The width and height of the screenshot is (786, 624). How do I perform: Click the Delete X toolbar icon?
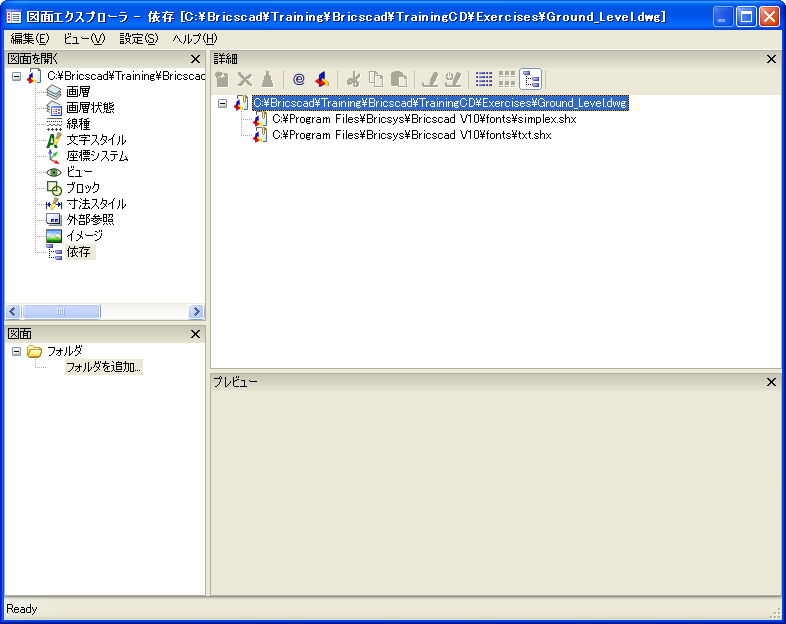click(245, 79)
